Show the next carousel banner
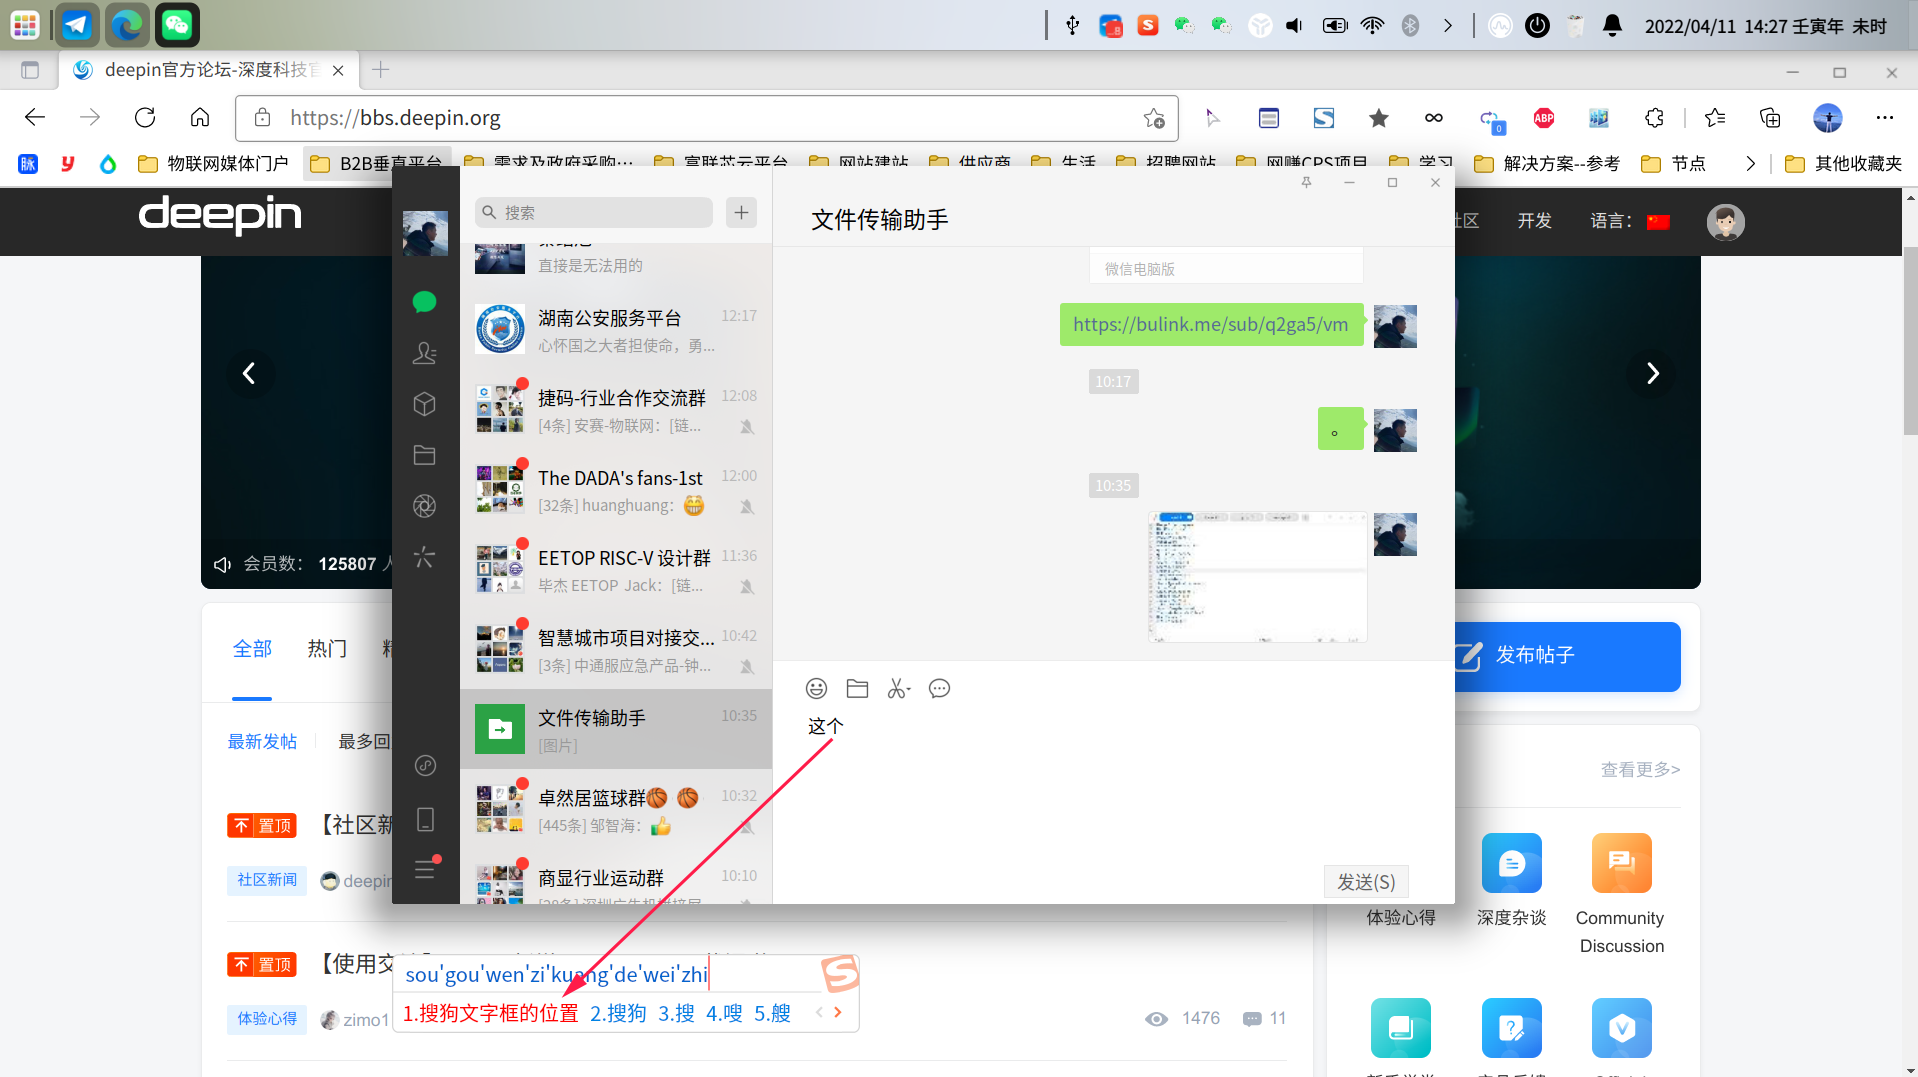1918x1077 pixels. [1652, 373]
